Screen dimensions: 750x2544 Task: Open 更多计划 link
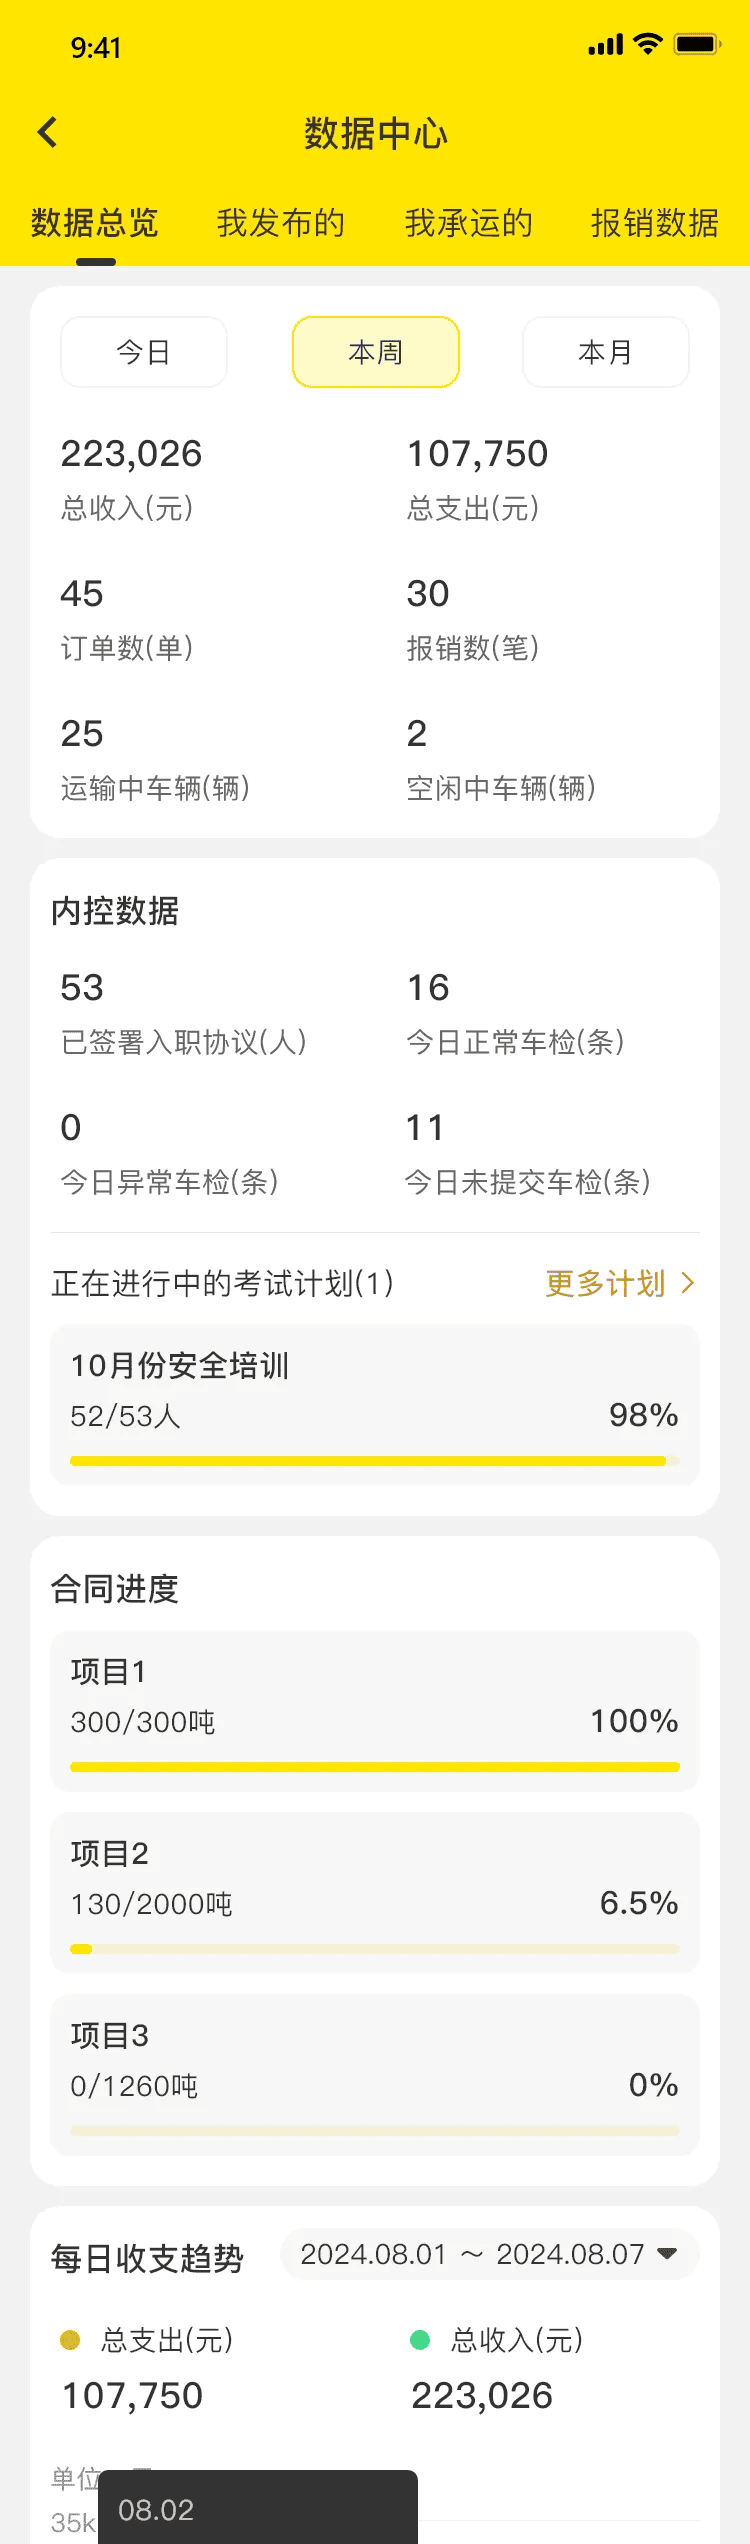pyautogui.click(x=605, y=1283)
